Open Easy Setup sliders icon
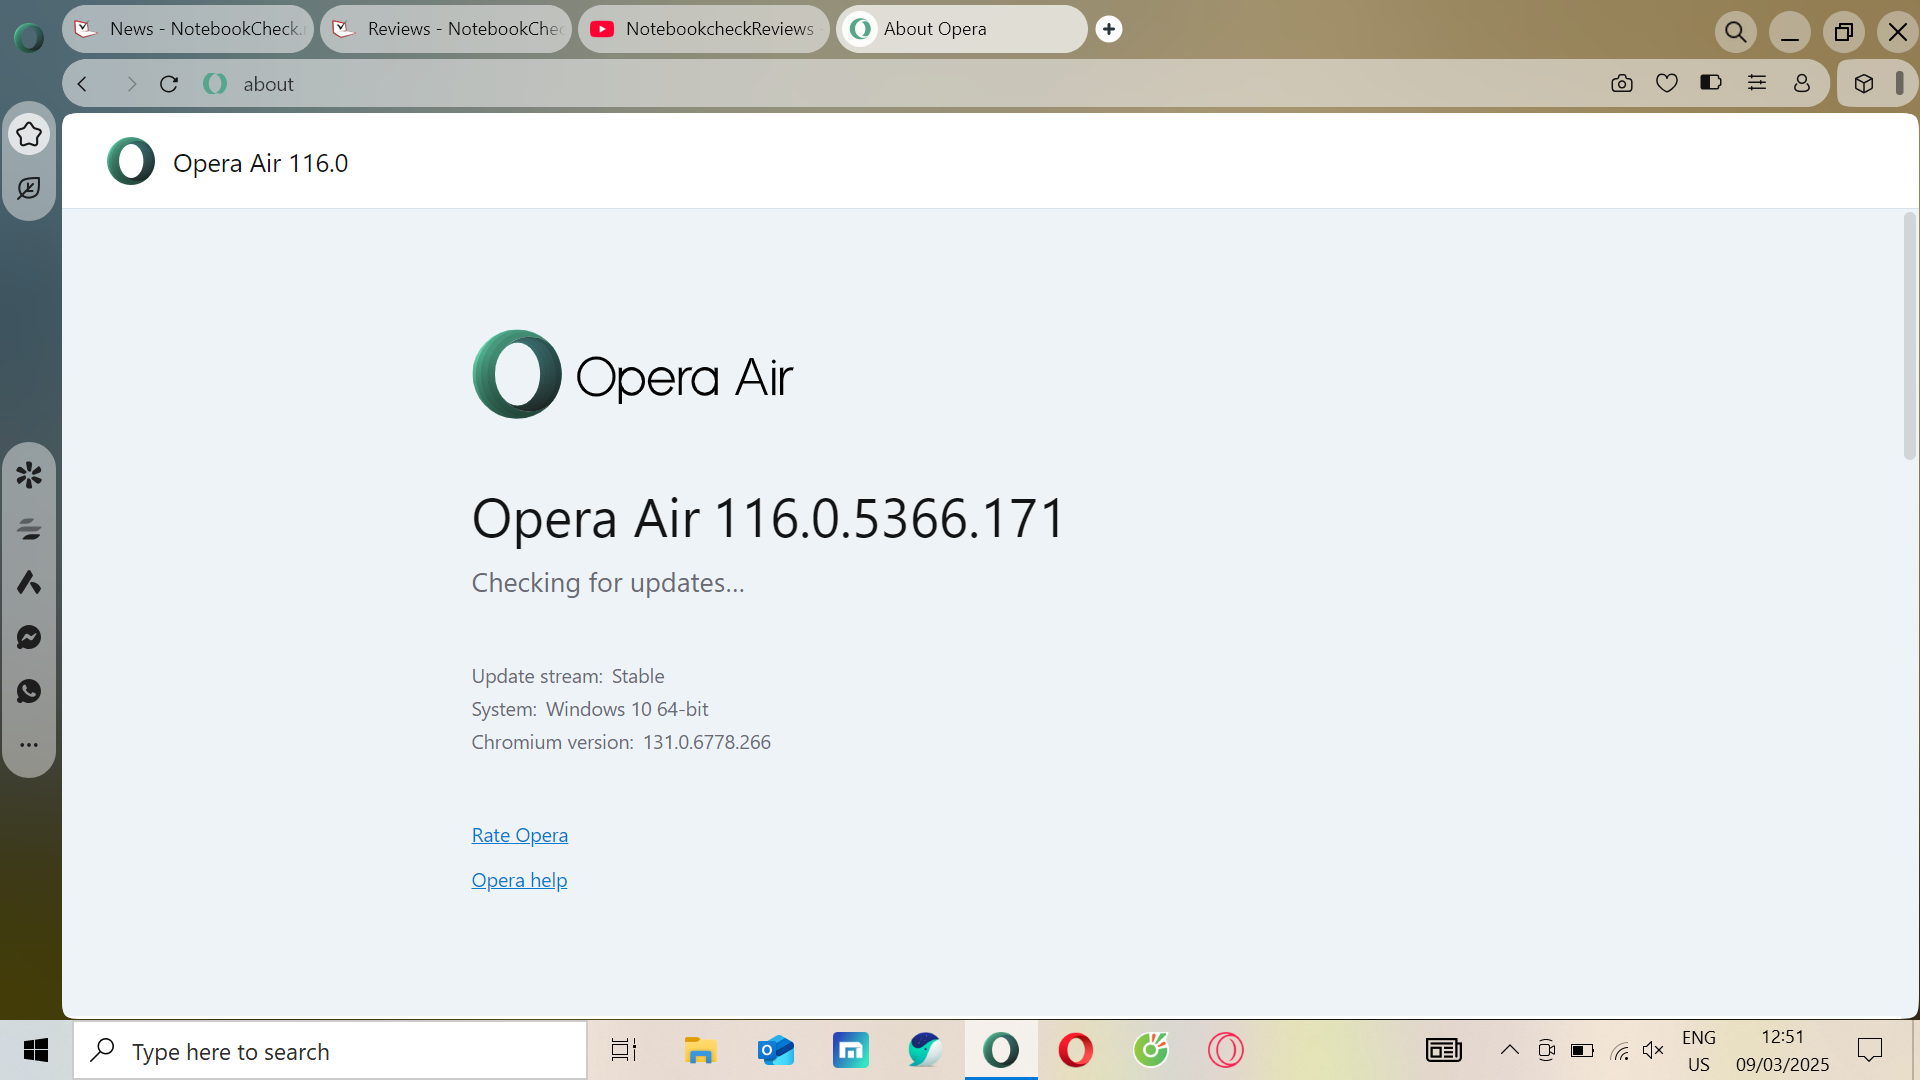This screenshot has height=1080, width=1920. tap(1757, 83)
